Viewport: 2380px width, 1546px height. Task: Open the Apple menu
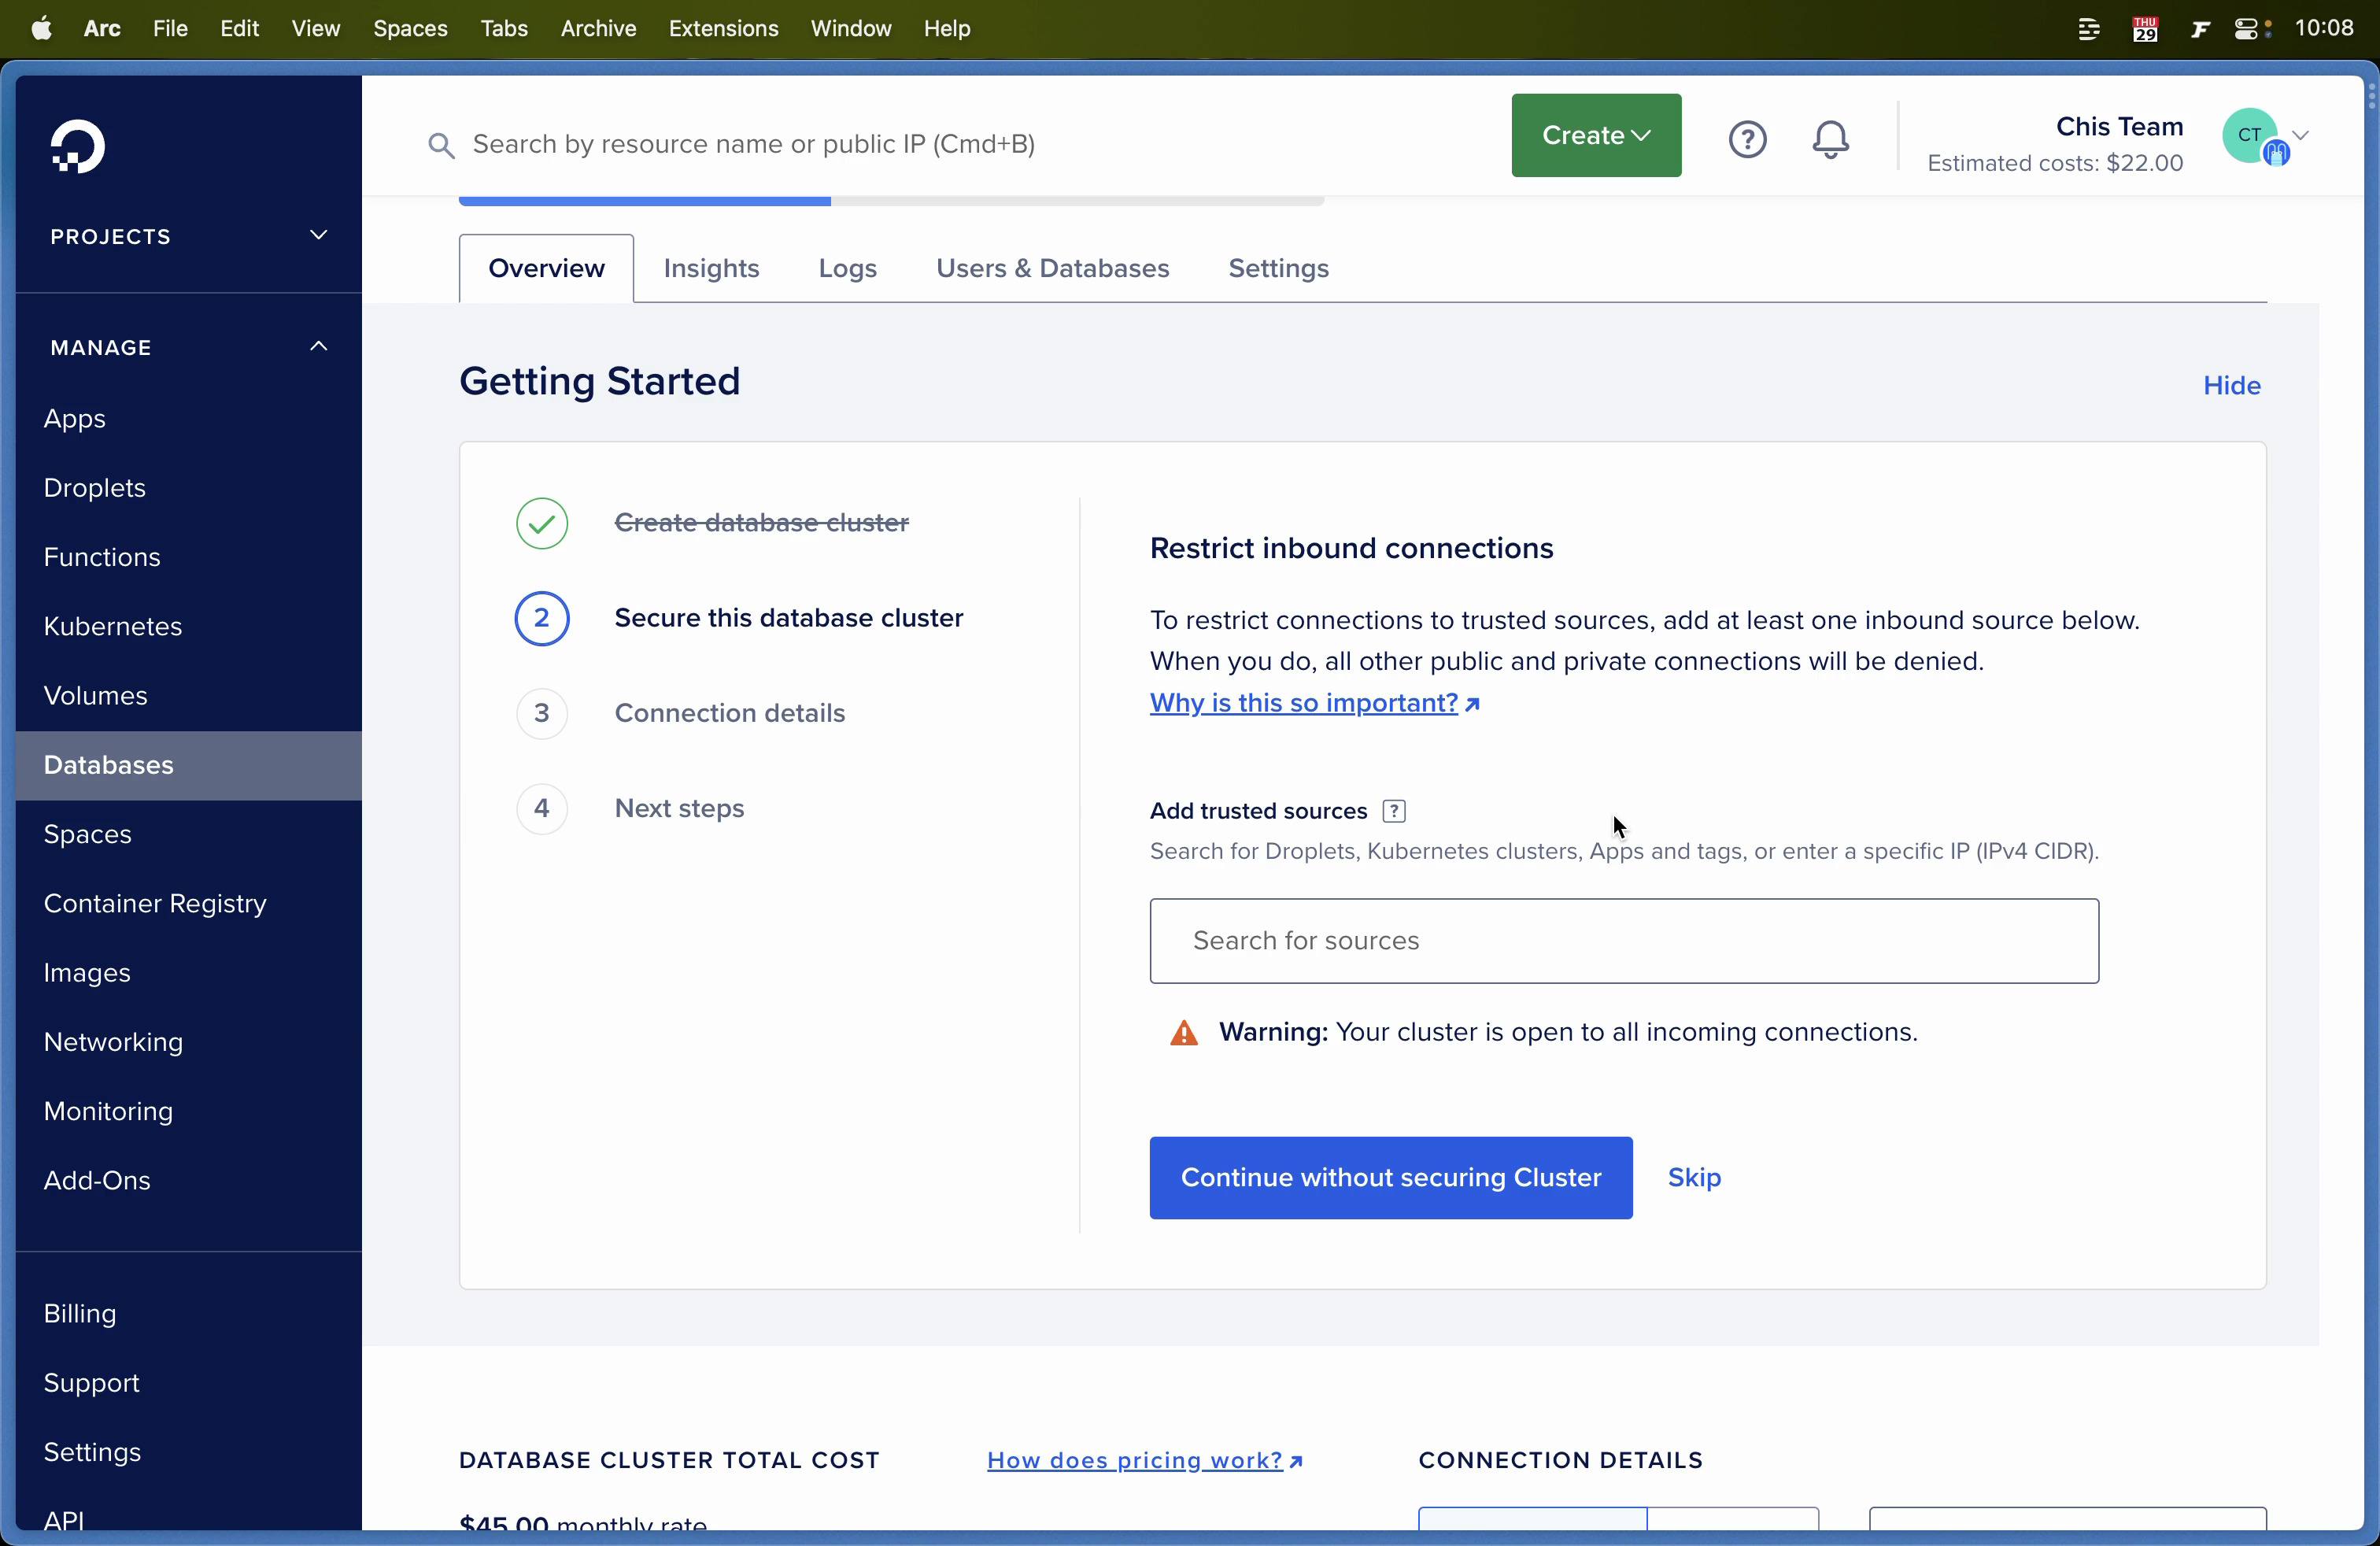[x=41, y=28]
